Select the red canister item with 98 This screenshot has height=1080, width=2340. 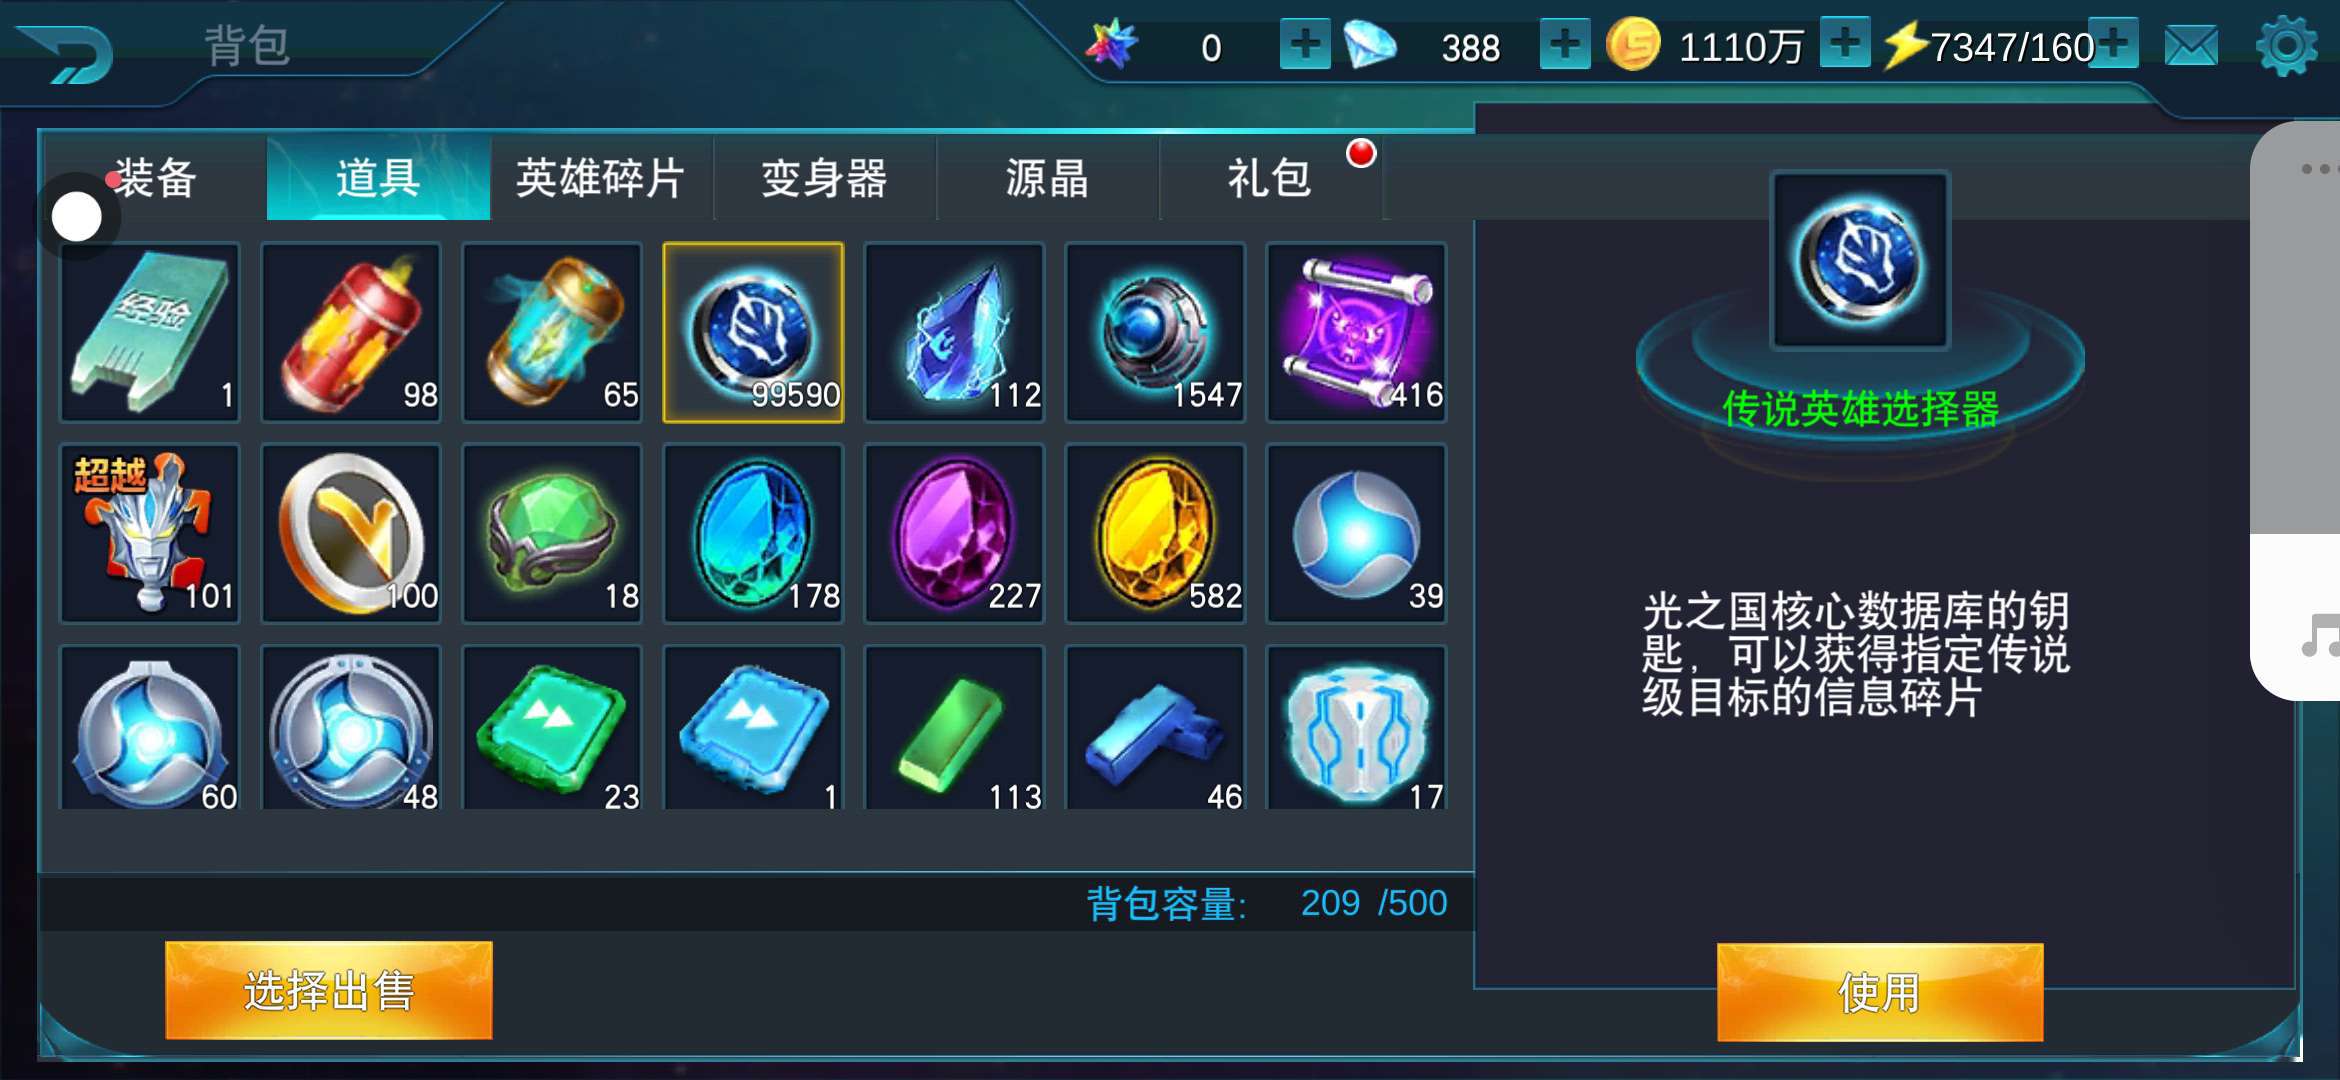(351, 332)
